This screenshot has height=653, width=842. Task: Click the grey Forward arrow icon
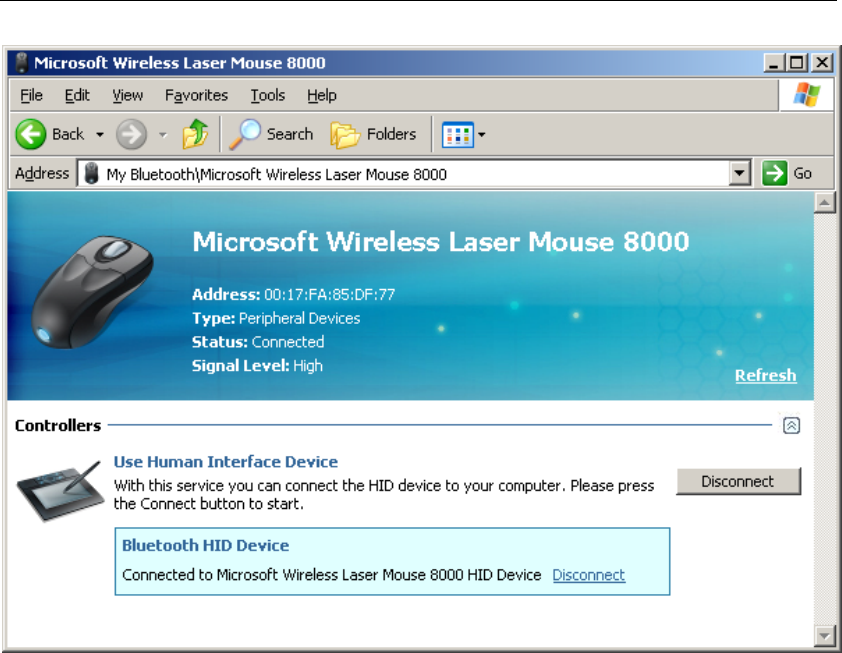tap(132, 134)
